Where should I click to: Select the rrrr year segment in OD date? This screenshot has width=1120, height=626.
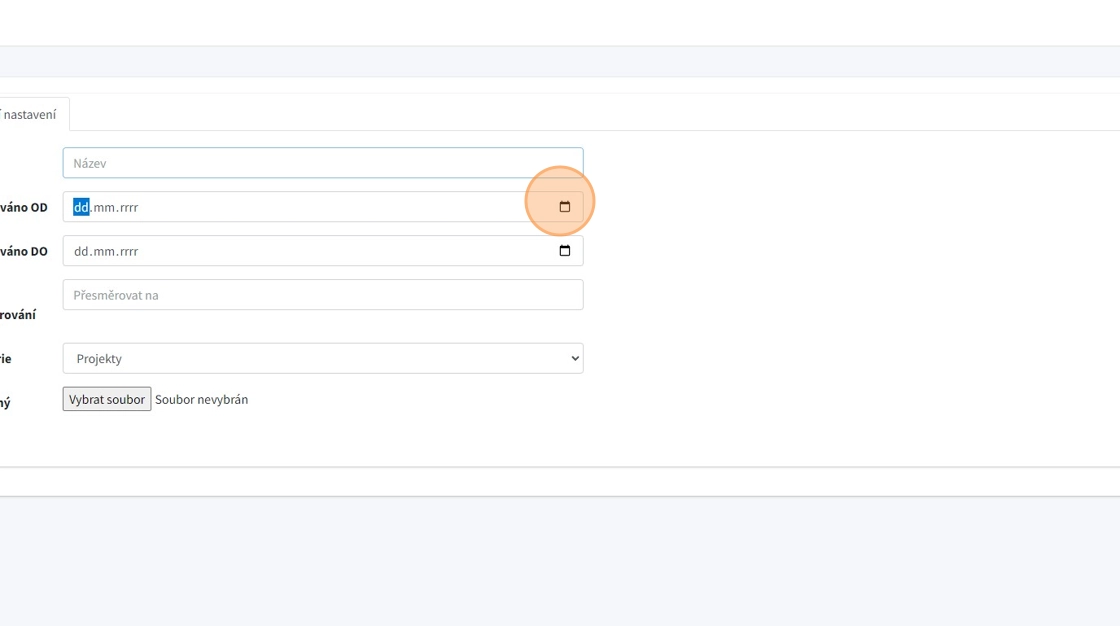128,208
